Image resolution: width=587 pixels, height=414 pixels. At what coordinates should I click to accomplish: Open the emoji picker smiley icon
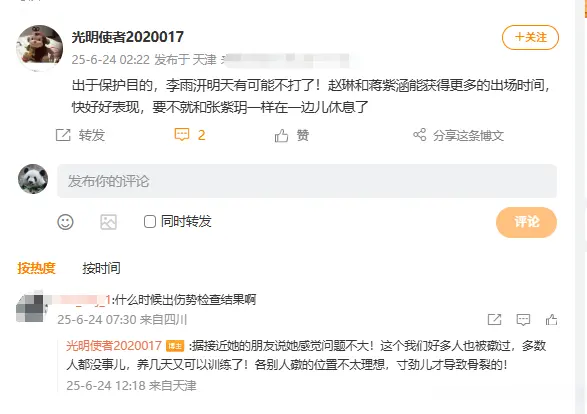65,222
